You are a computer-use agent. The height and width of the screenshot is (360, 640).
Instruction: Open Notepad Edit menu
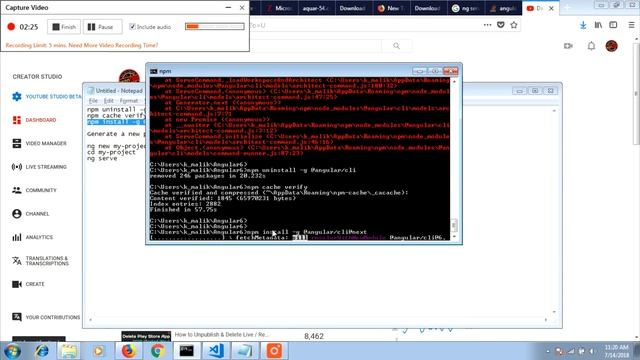[108, 101]
